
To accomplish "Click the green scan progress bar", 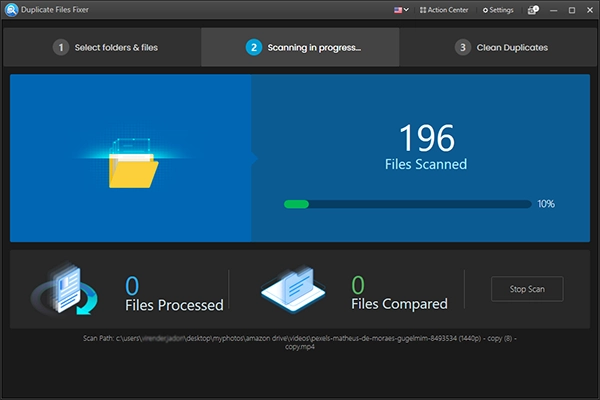I will (x=408, y=204).
